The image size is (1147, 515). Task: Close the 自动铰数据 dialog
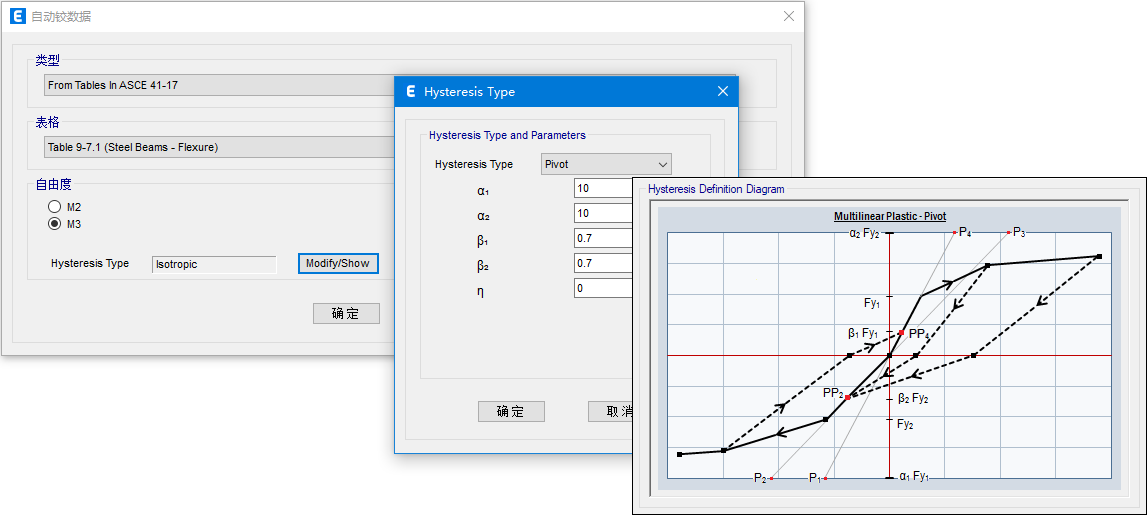(789, 16)
